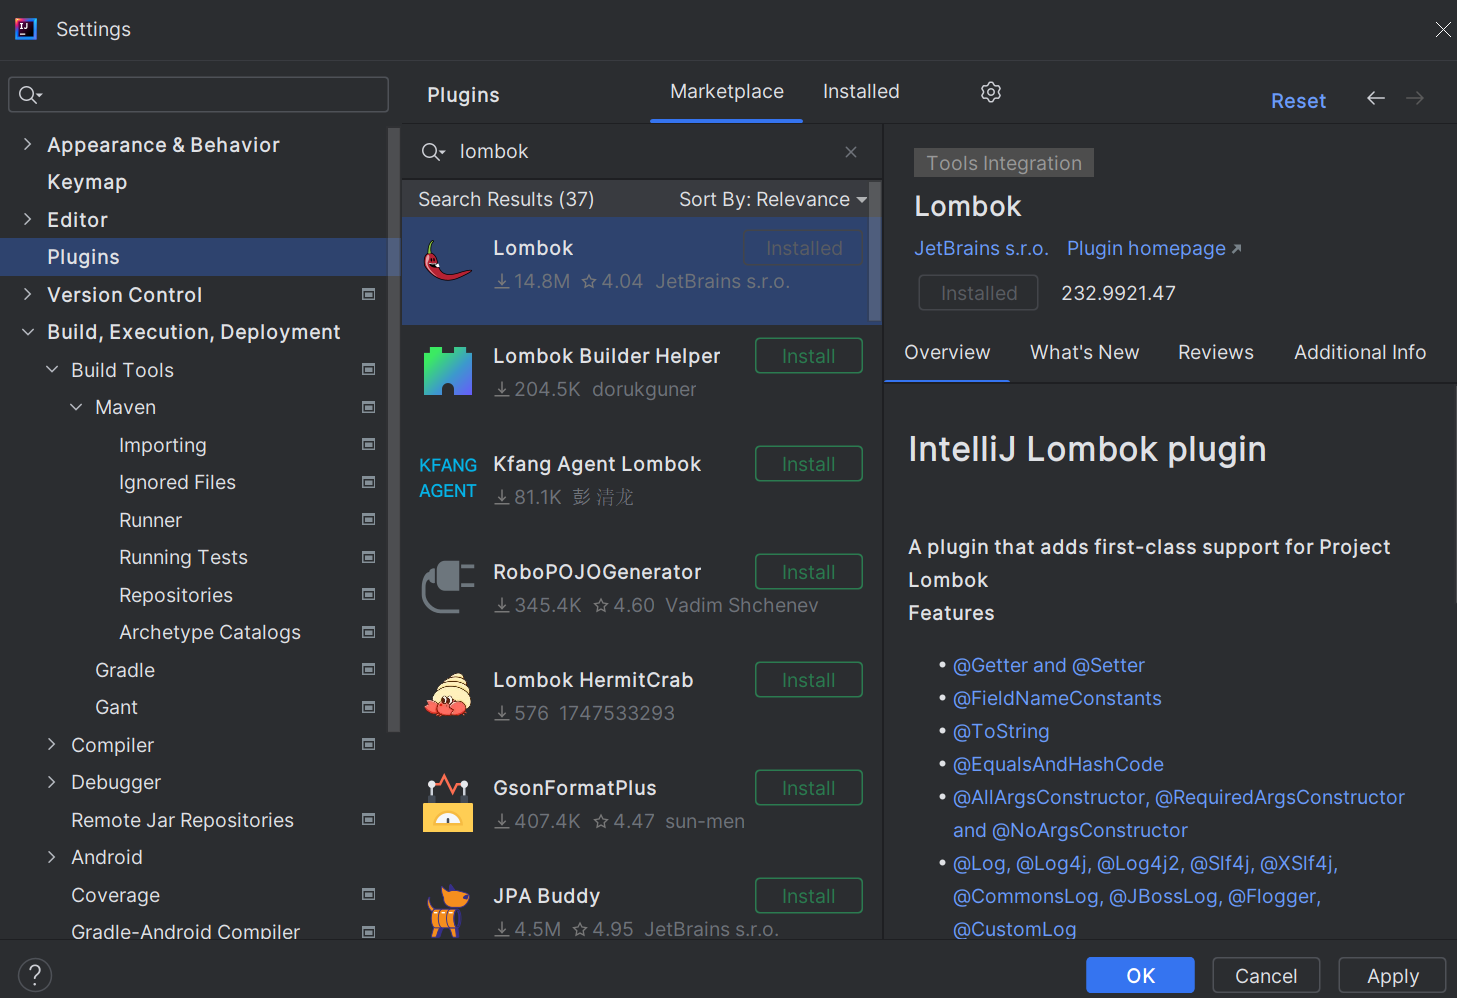This screenshot has width=1457, height=998.
Task: Switch to Installed tab
Action: 861,92
